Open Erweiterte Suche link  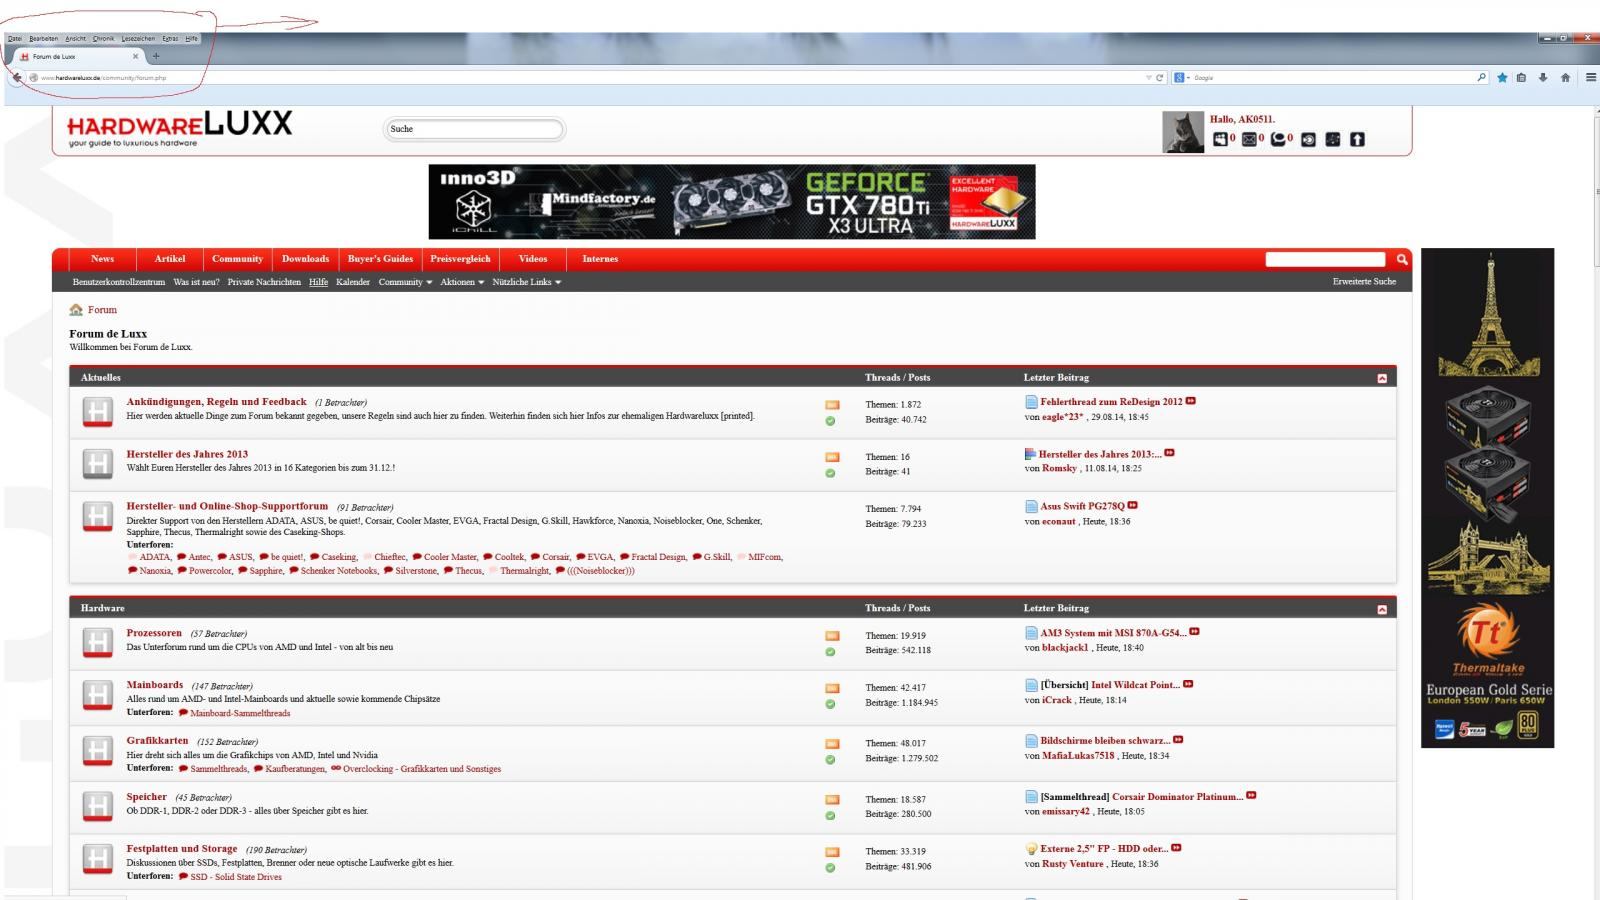(1364, 282)
